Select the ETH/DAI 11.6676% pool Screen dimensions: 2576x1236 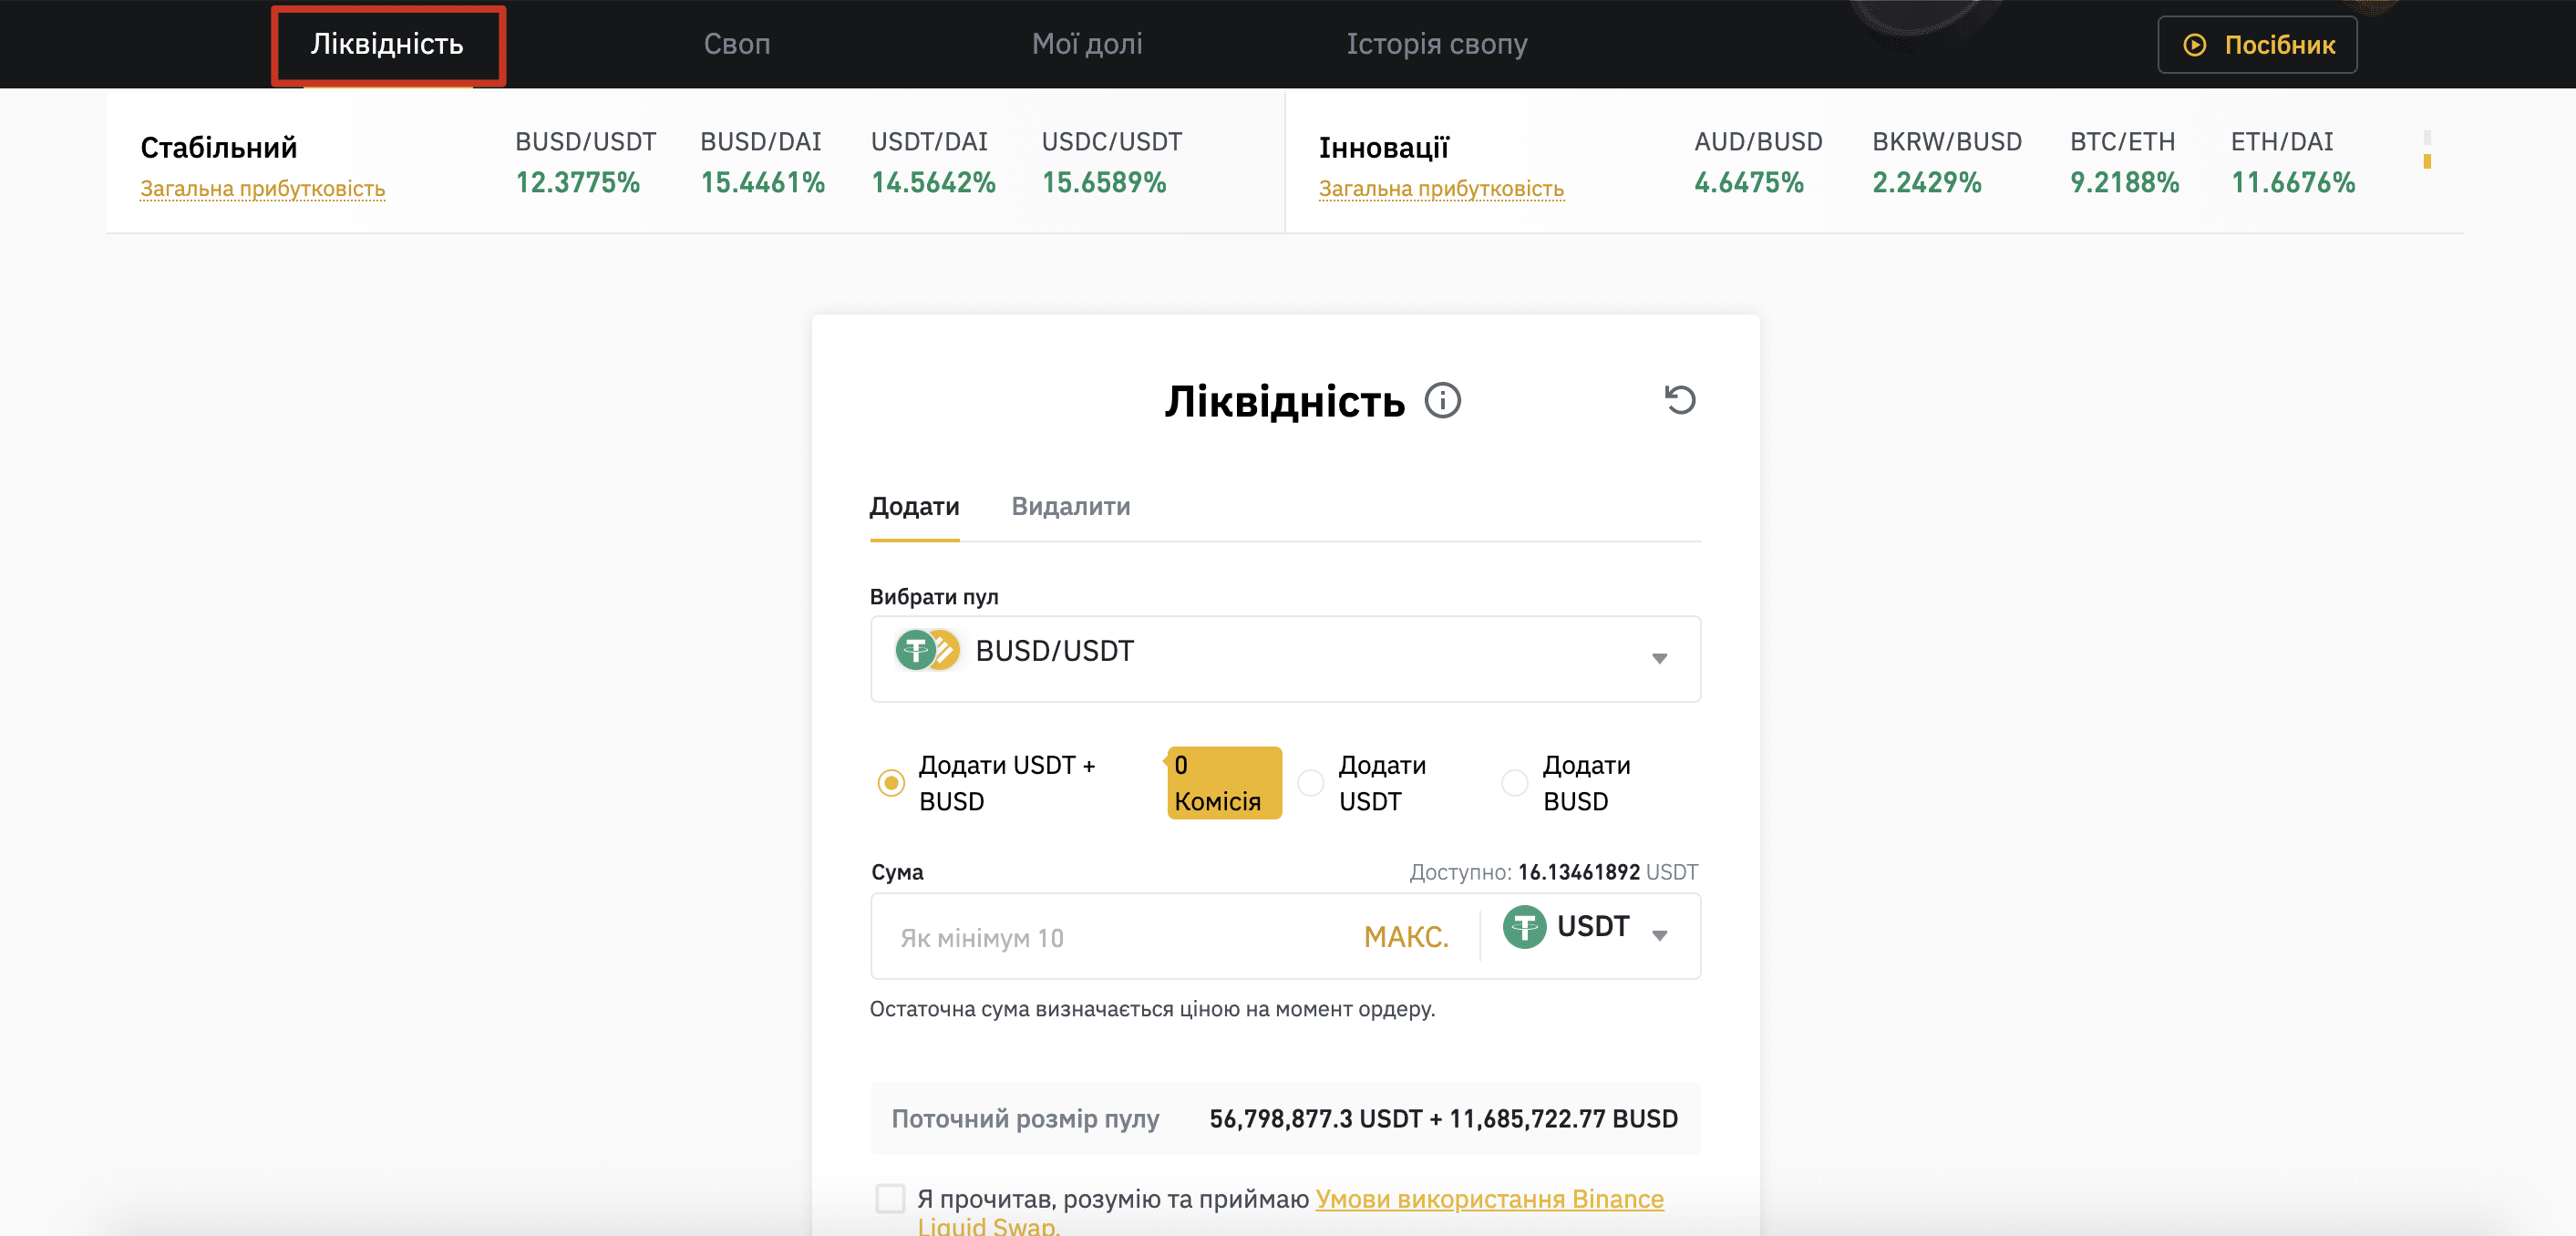click(2293, 162)
